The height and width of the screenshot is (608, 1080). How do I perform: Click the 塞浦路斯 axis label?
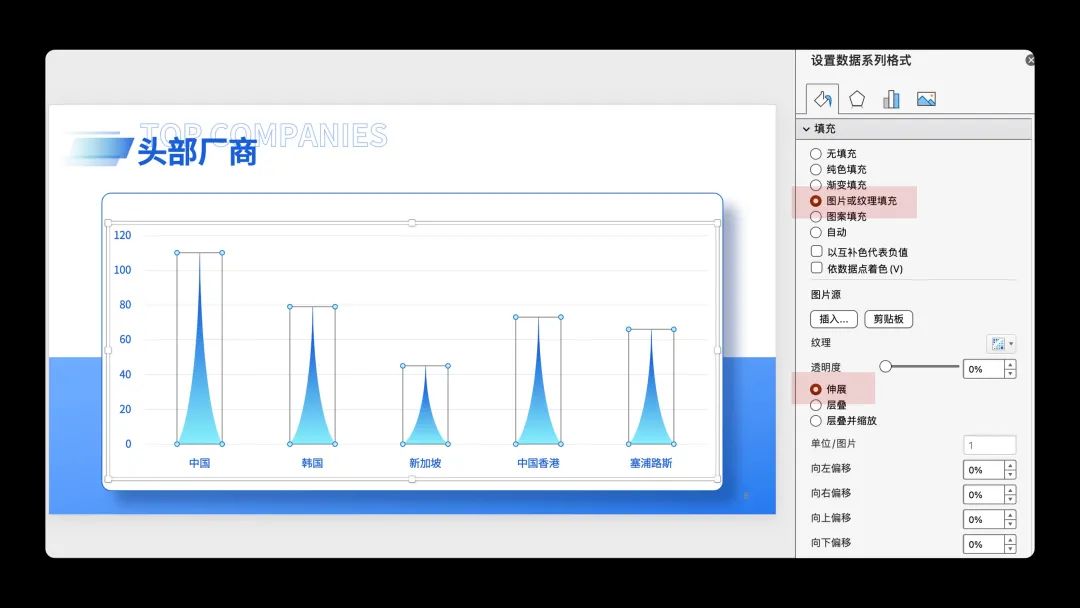coord(651,463)
